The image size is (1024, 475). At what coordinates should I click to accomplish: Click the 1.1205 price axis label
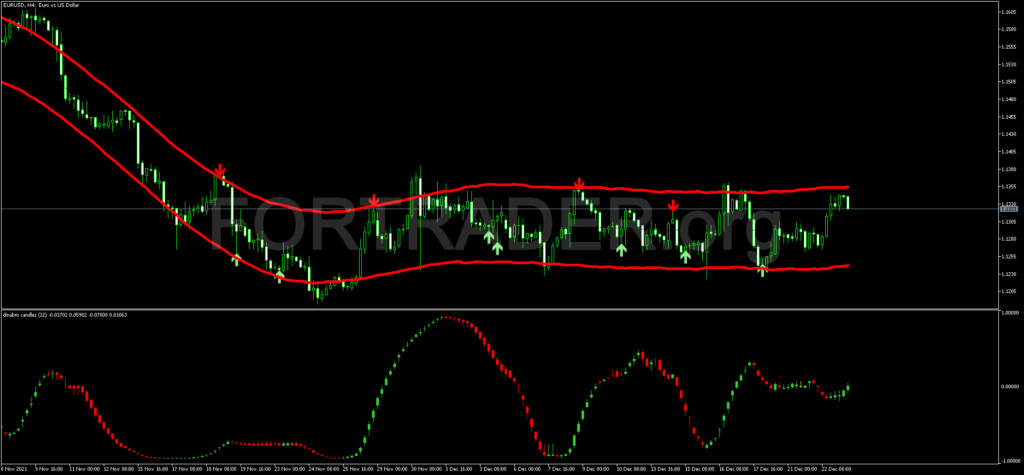(1007, 291)
